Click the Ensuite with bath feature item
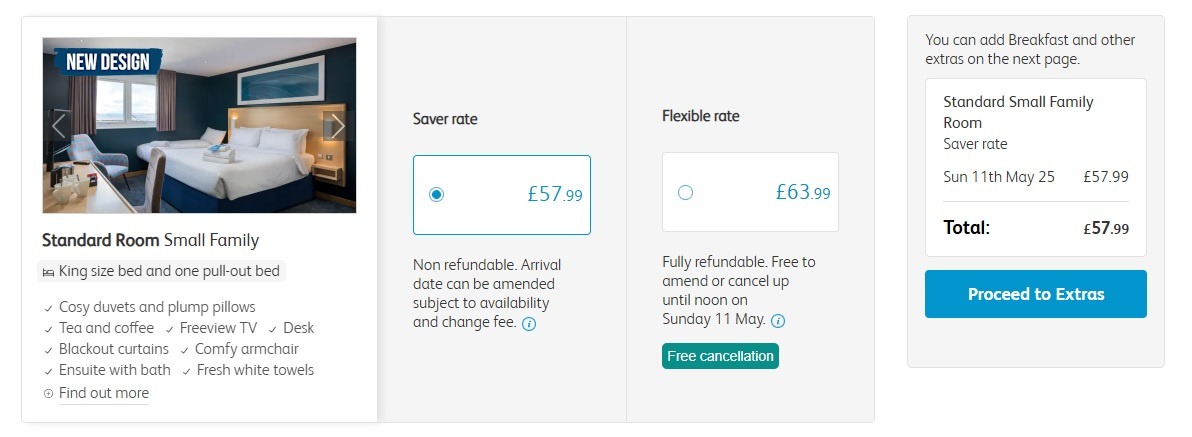The height and width of the screenshot is (437, 1192). 114,370
